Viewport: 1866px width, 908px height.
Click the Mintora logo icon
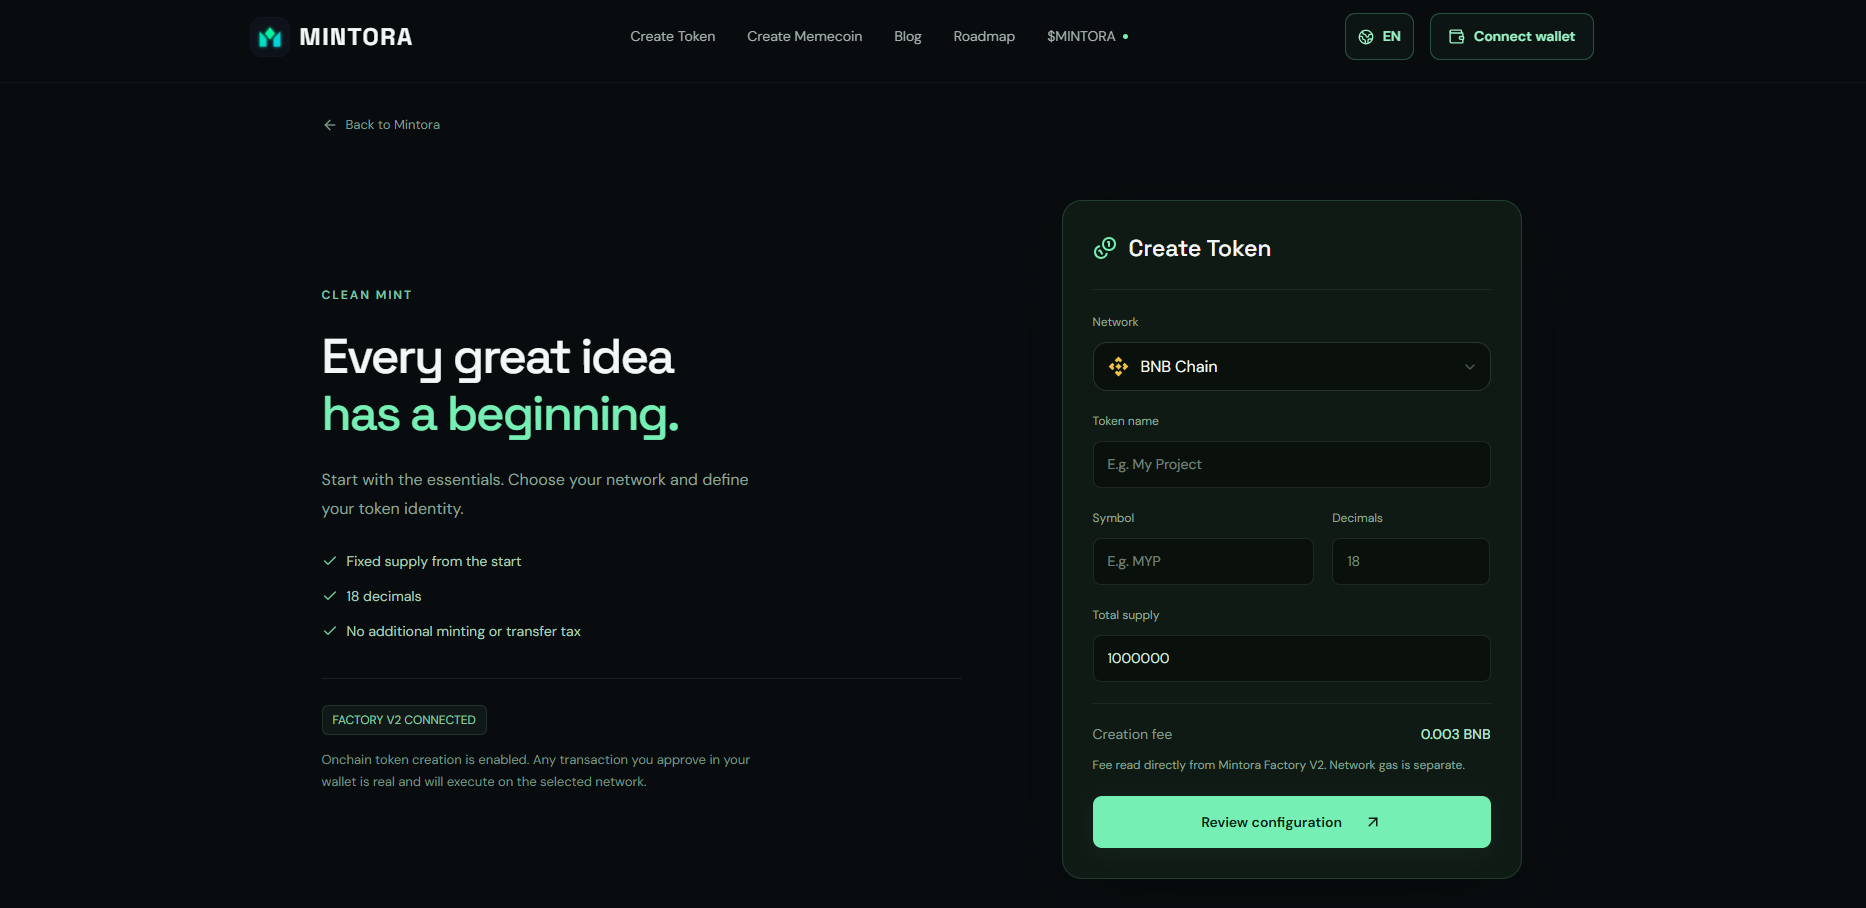270,37
